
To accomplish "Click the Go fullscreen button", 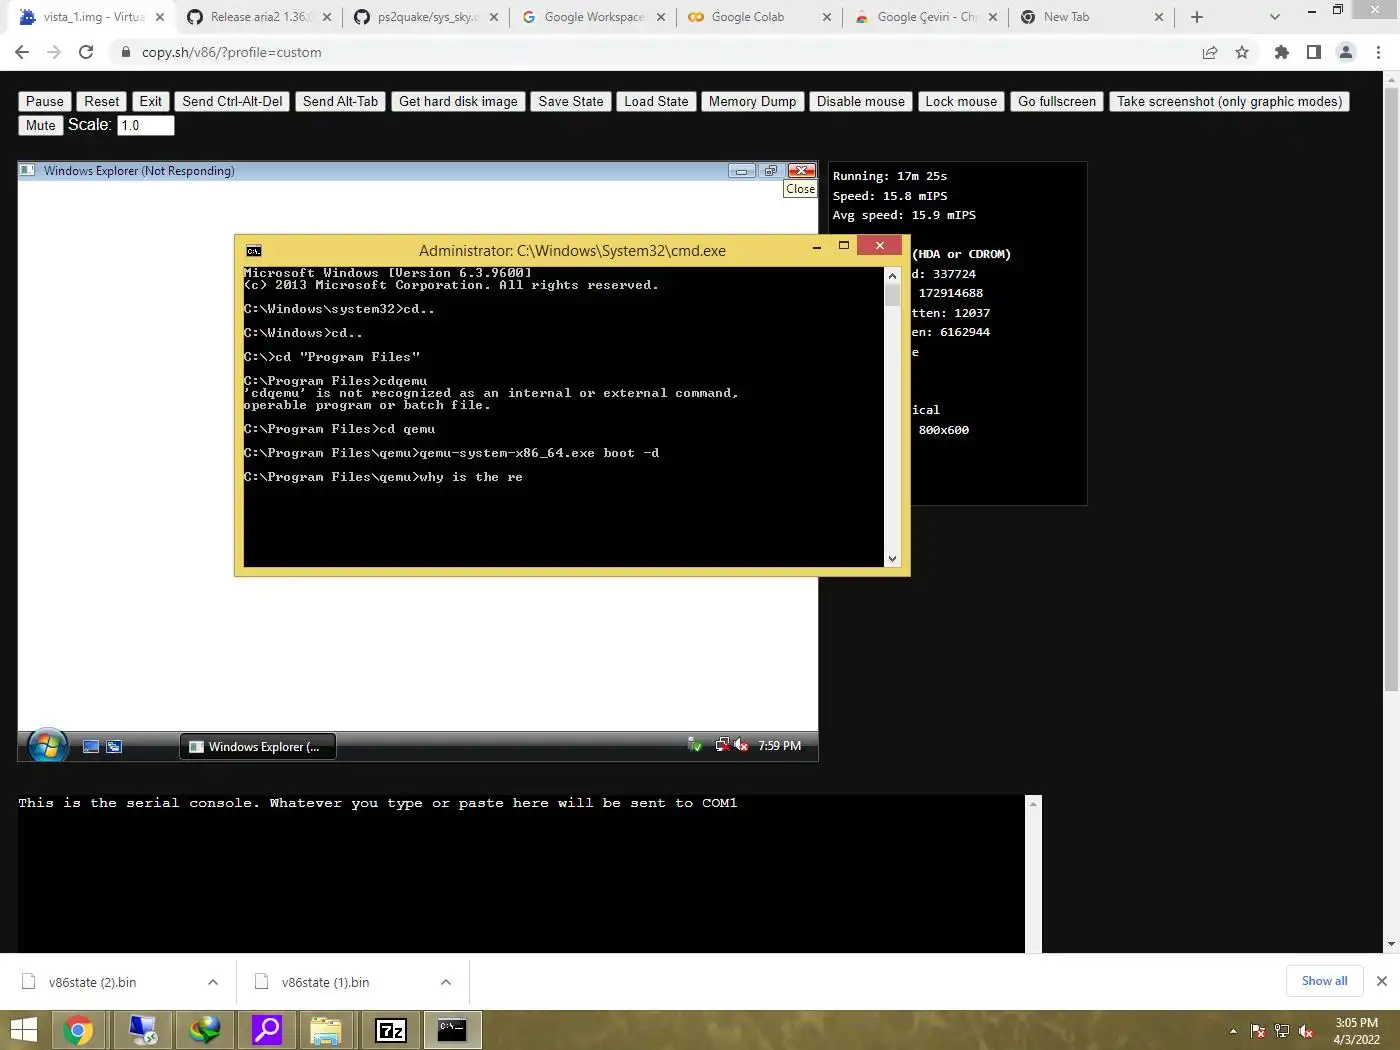I will tap(1057, 101).
